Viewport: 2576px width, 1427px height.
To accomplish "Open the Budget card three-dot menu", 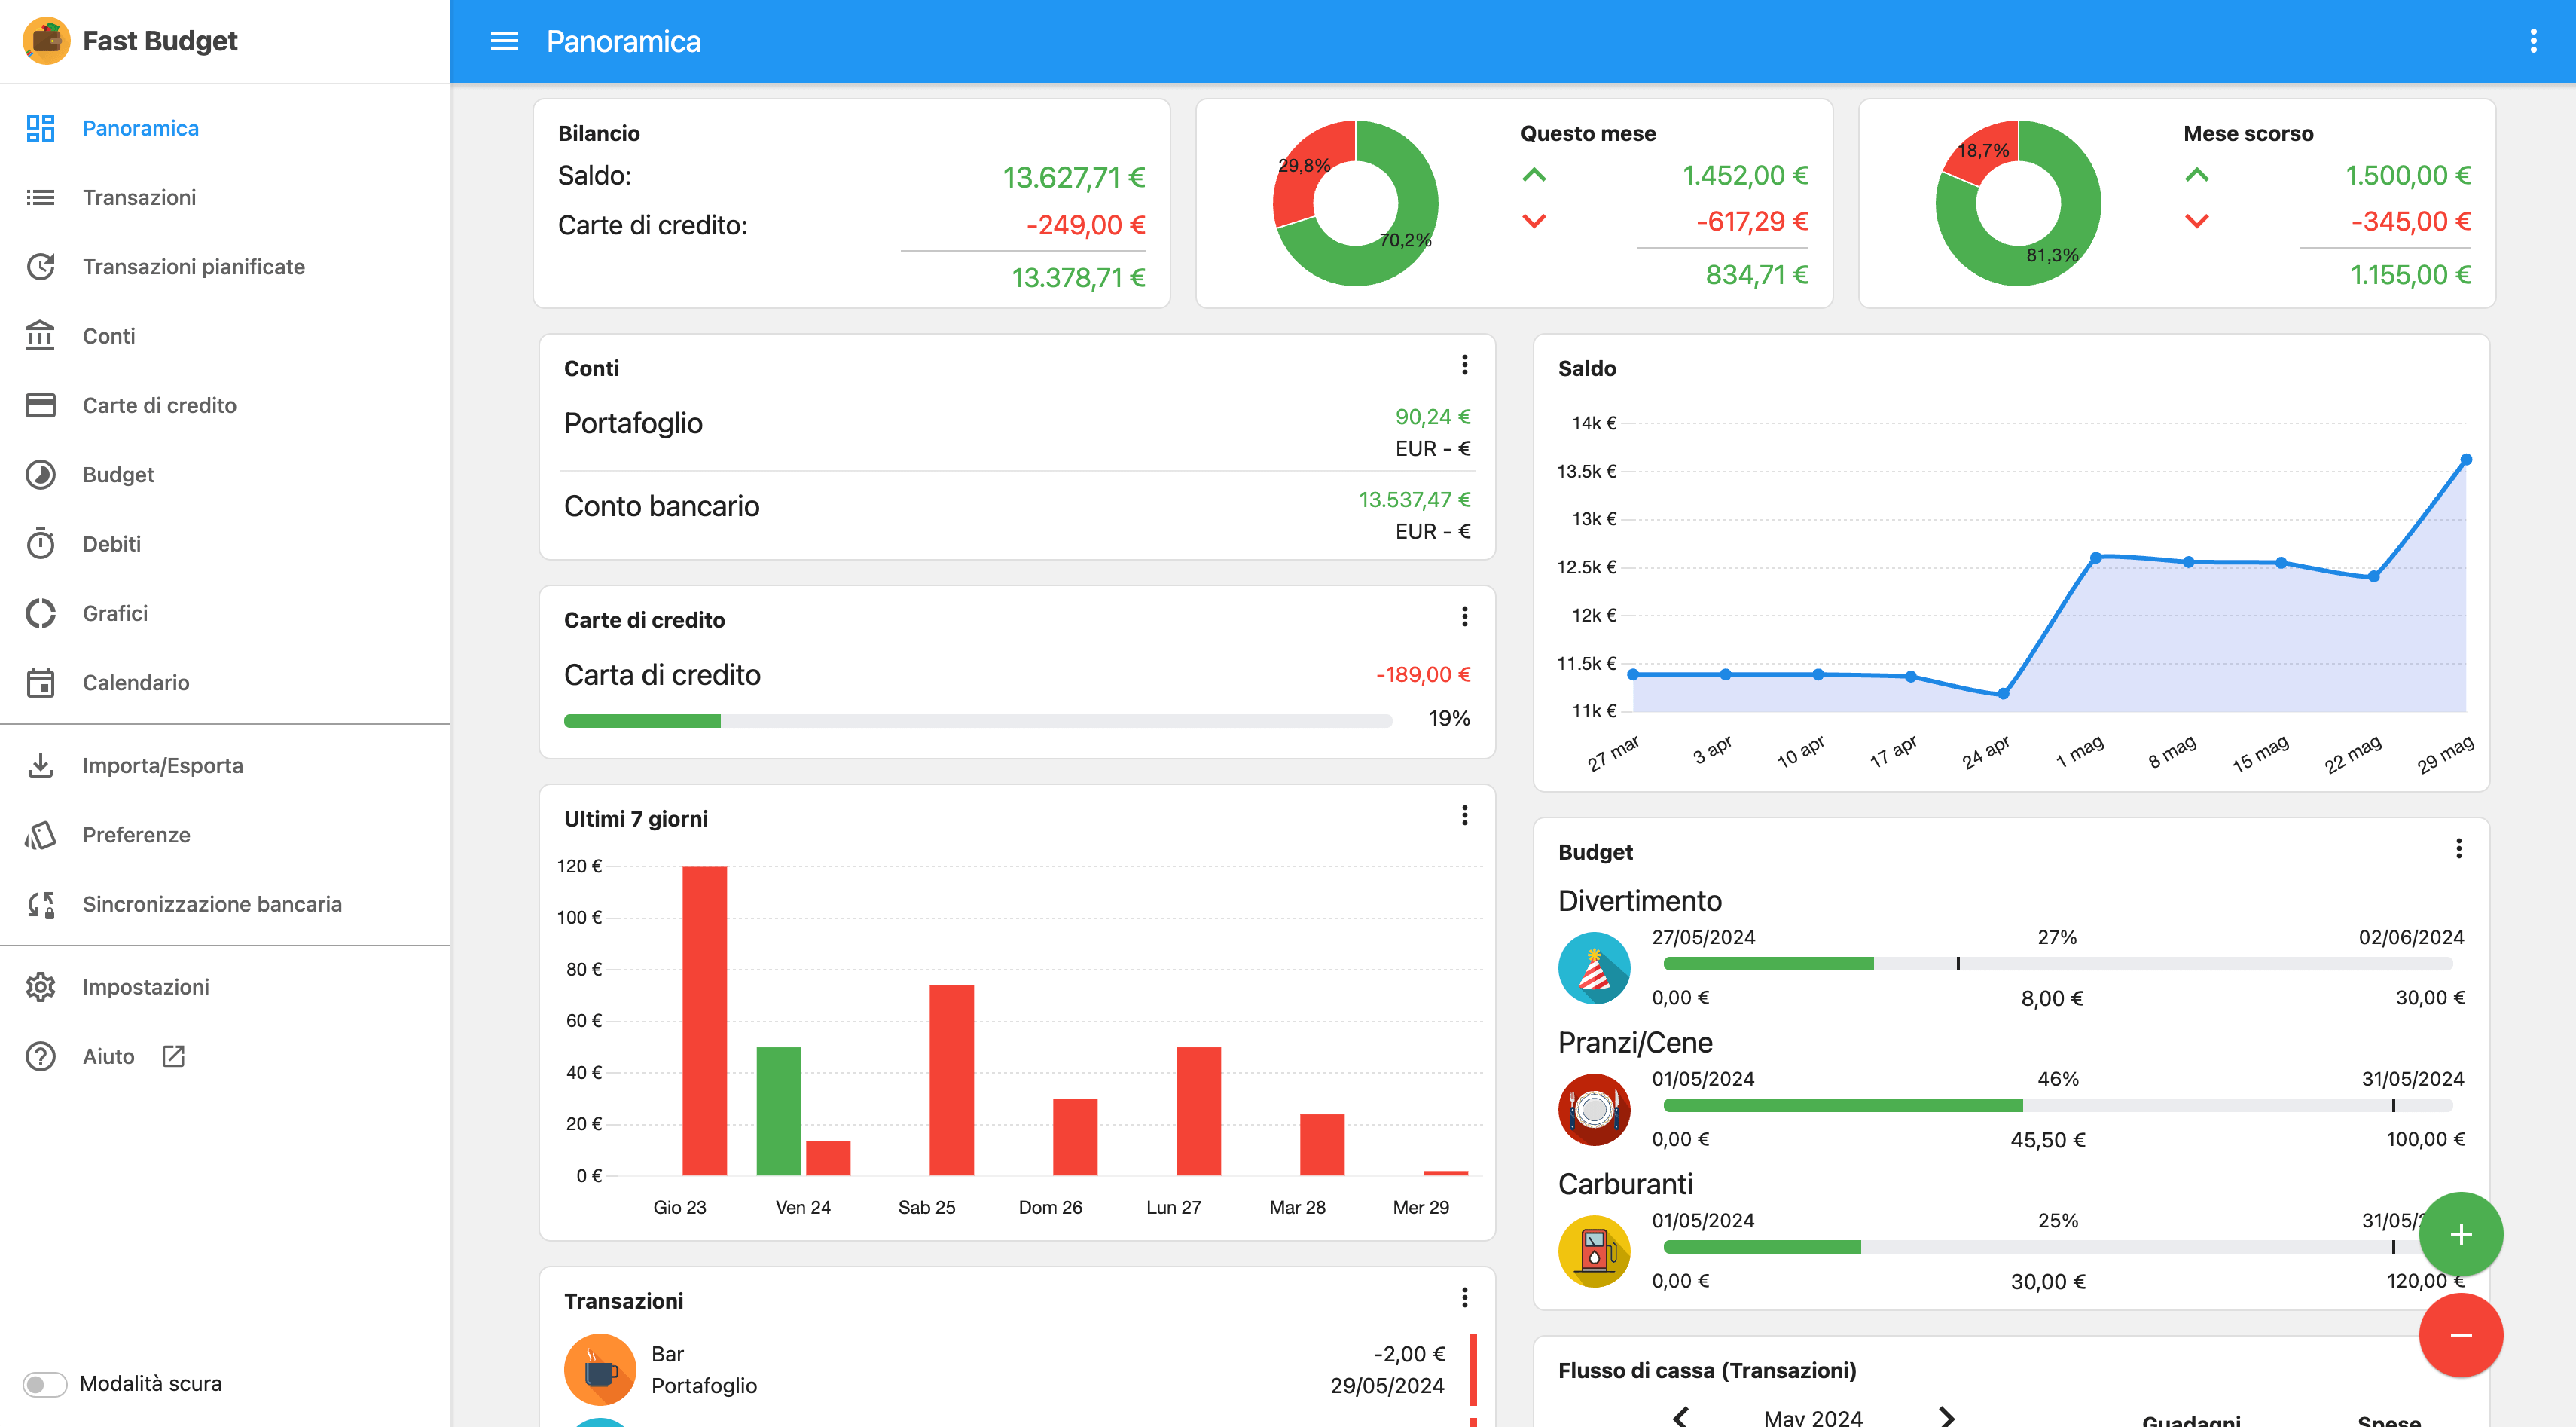I will tap(2458, 849).
